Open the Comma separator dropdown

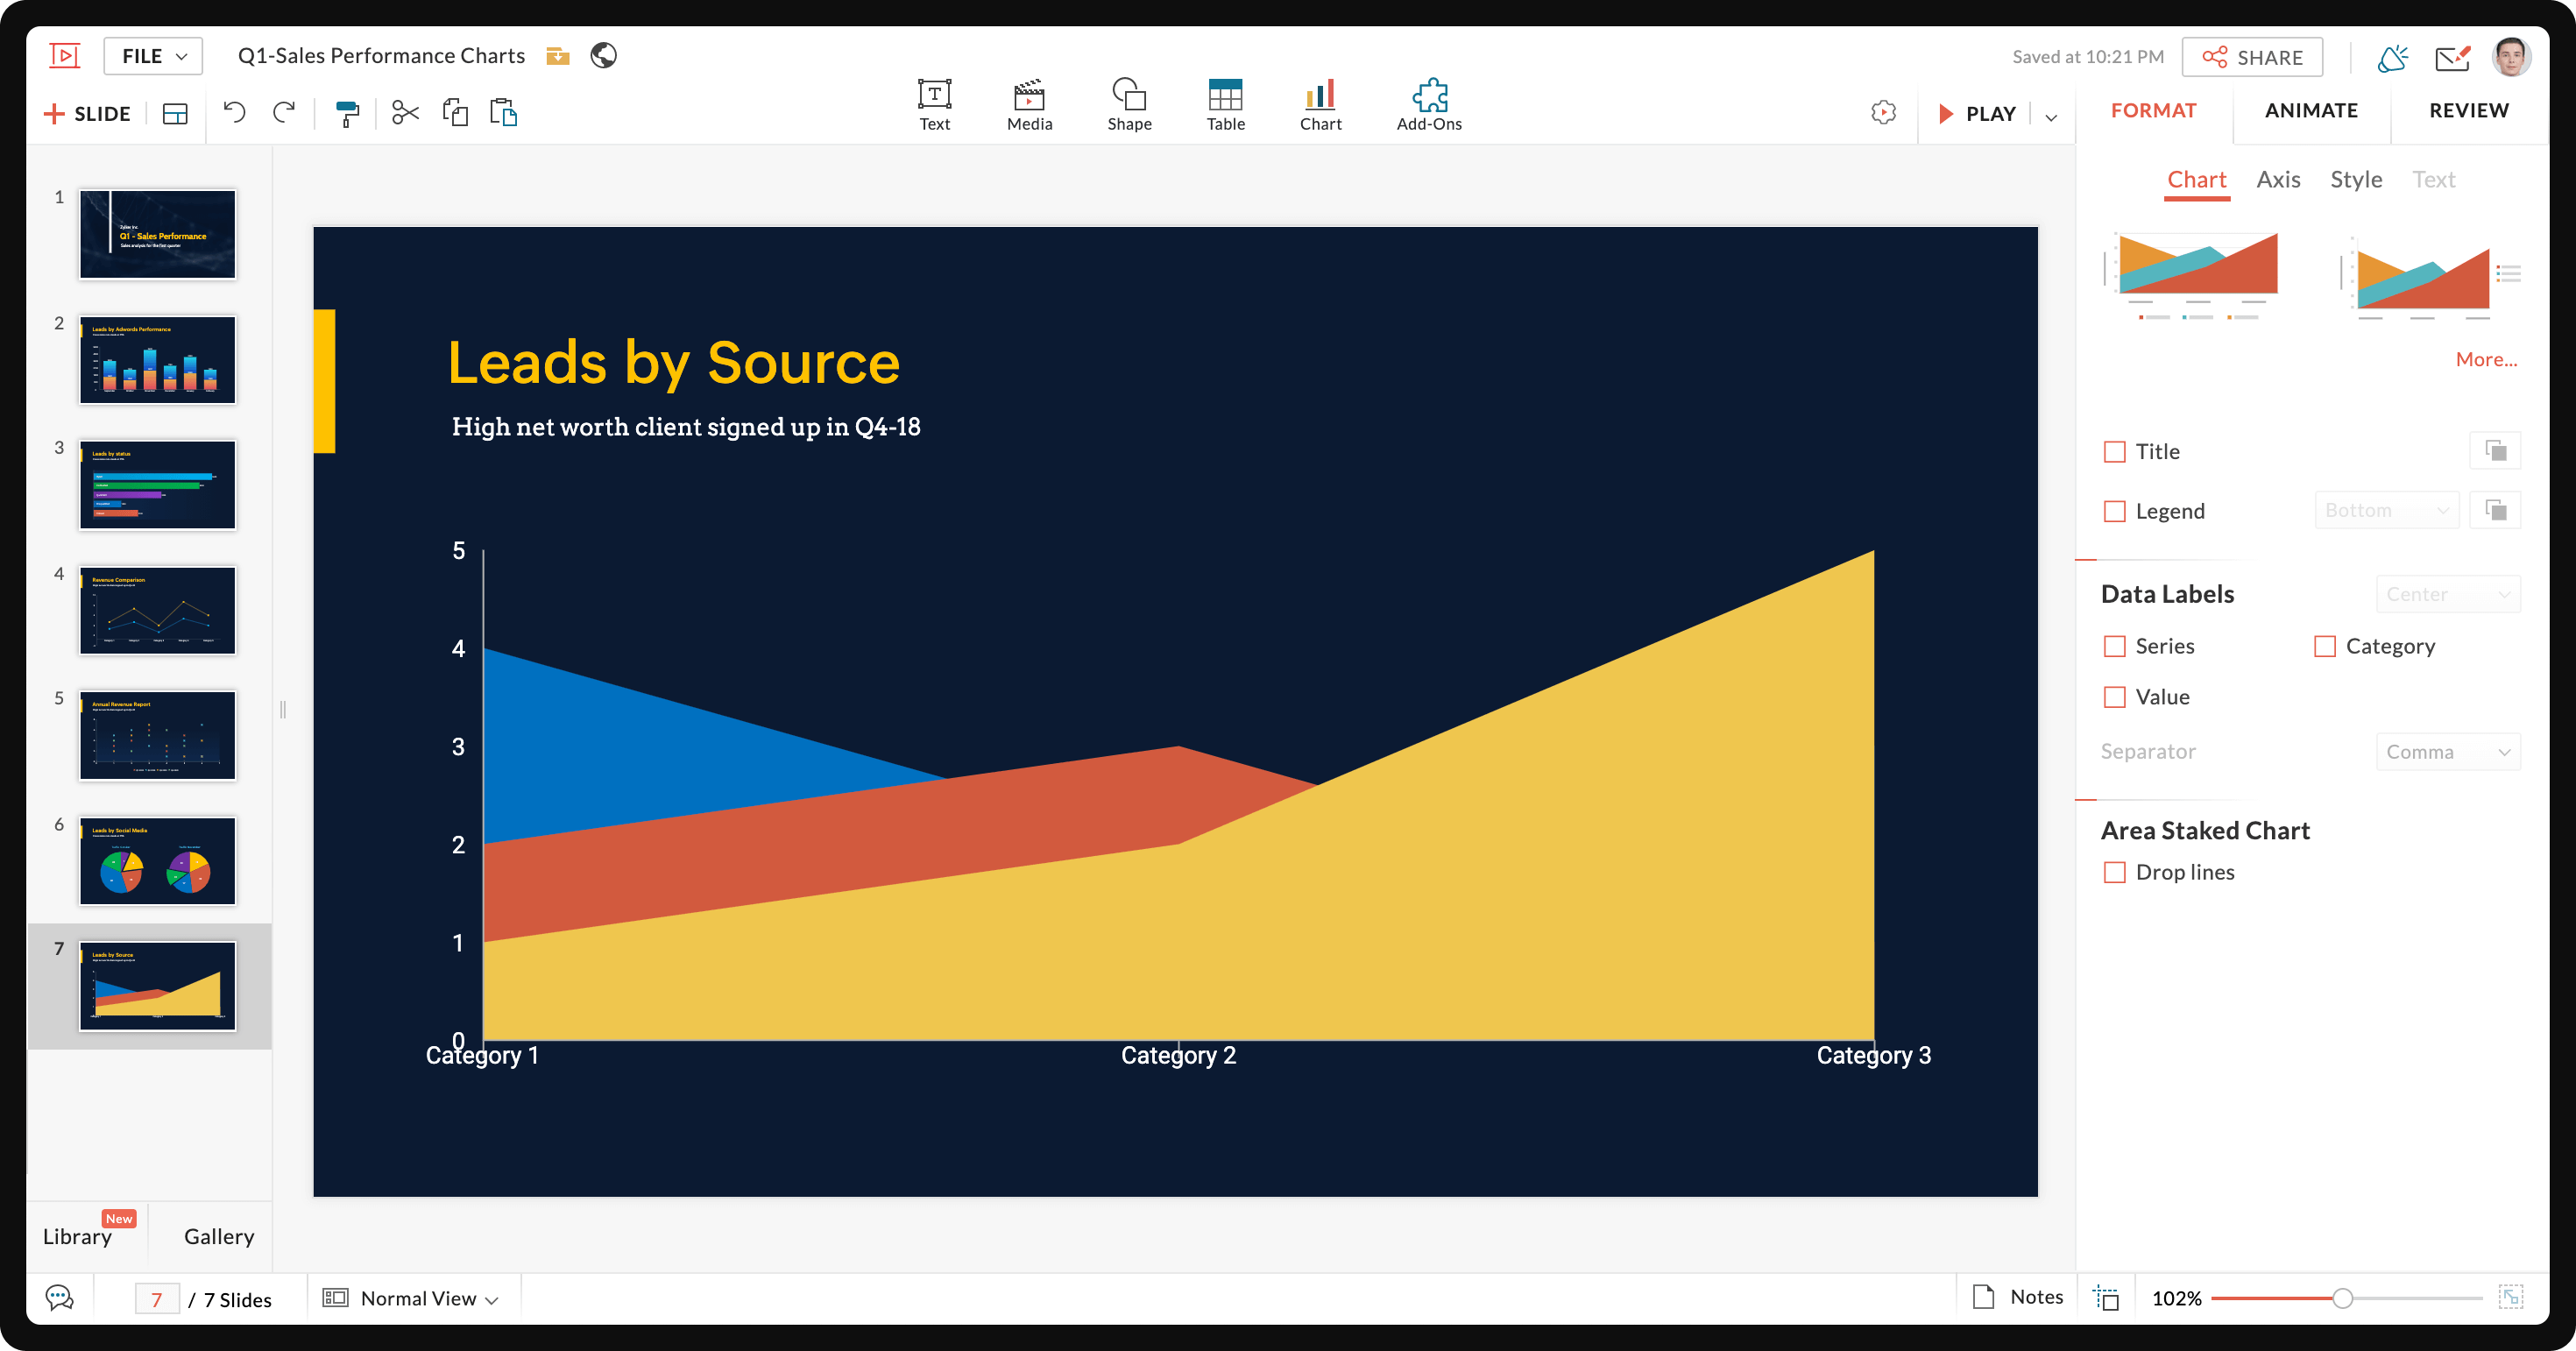coord(2447,752)
